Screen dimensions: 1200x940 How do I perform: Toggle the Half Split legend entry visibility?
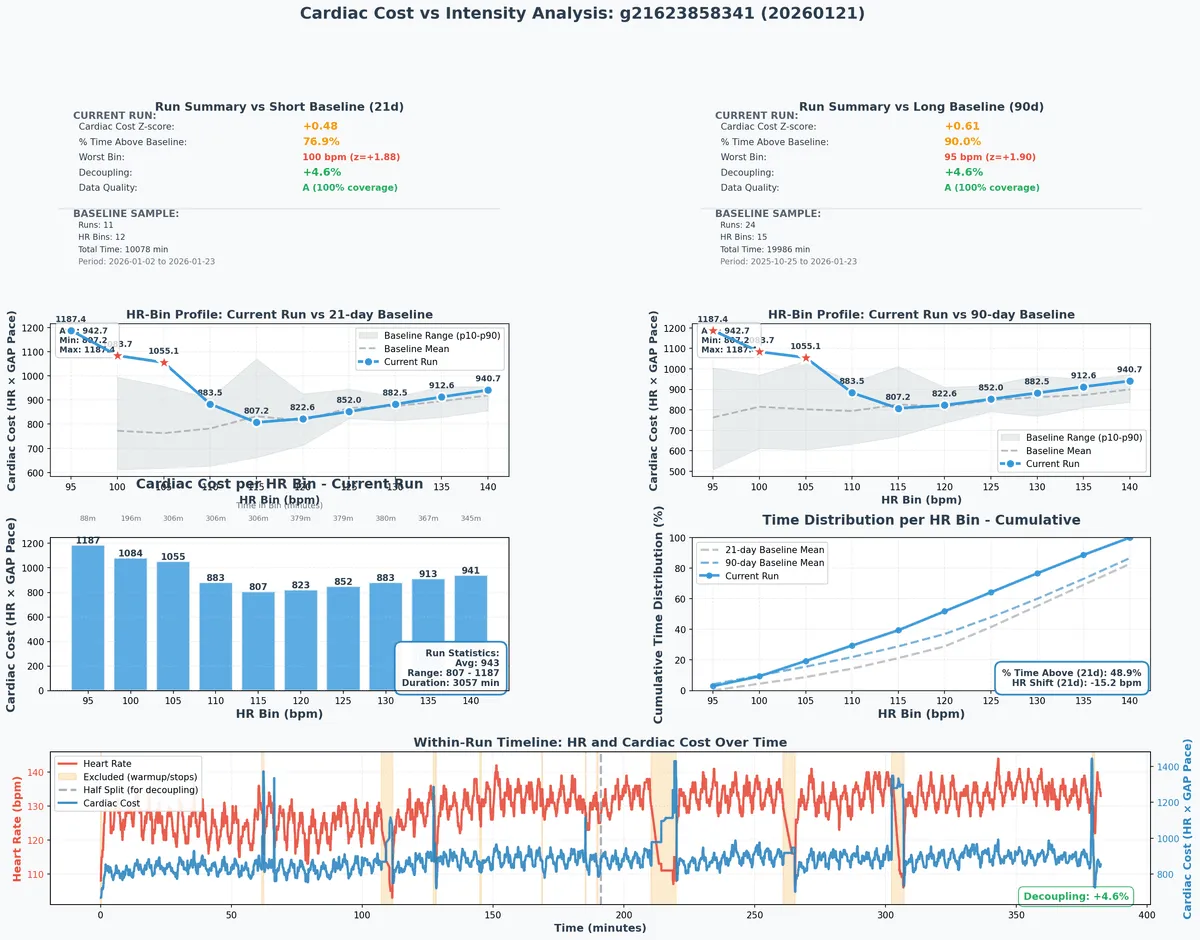click(x=67, y=787)
